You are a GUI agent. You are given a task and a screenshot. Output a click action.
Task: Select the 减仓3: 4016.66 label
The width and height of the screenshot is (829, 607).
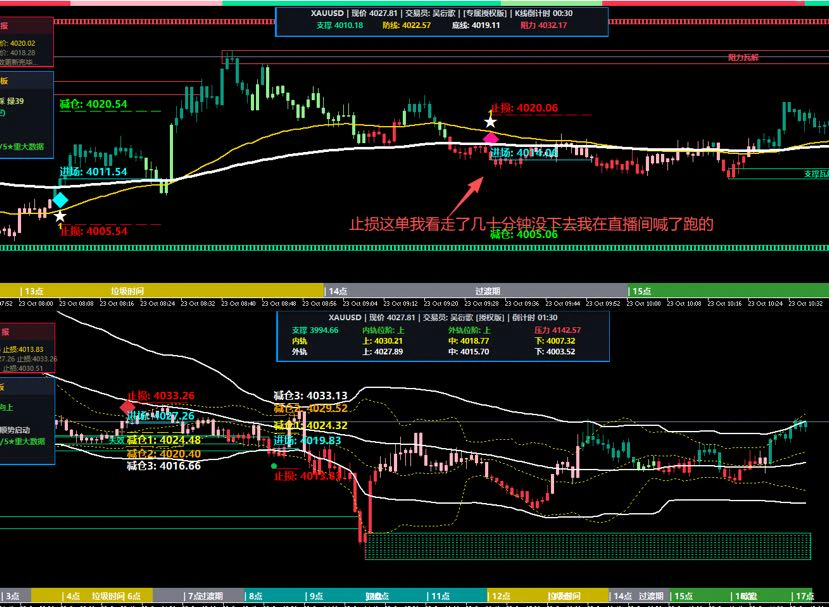(163, 466)
